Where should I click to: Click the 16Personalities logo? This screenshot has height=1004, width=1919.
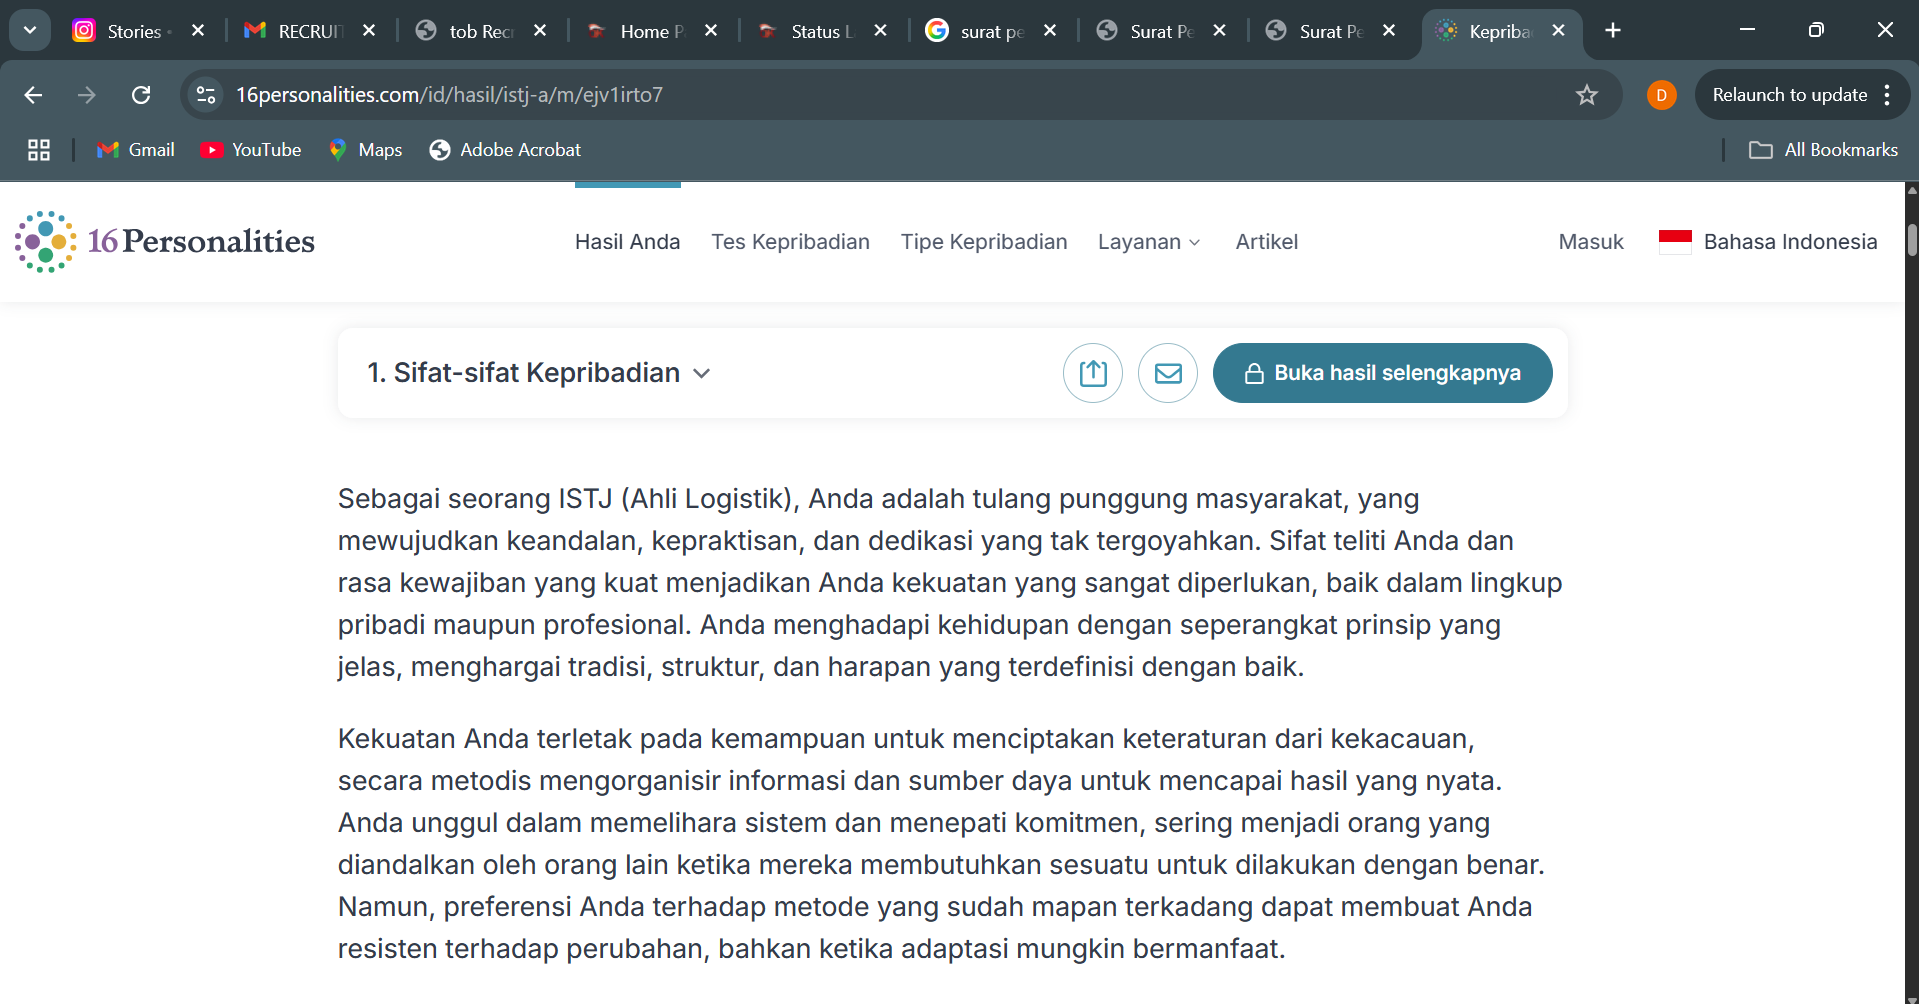point(165,241)
